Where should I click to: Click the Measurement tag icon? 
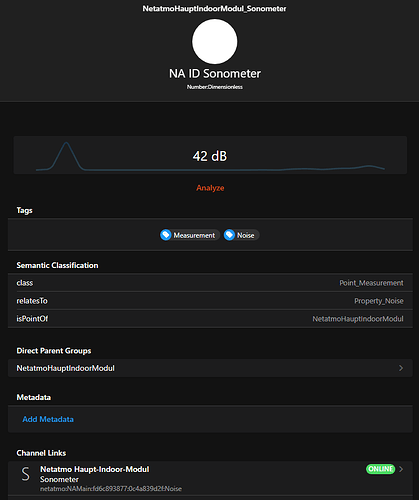pyautogui.click(x=166, y=235)
